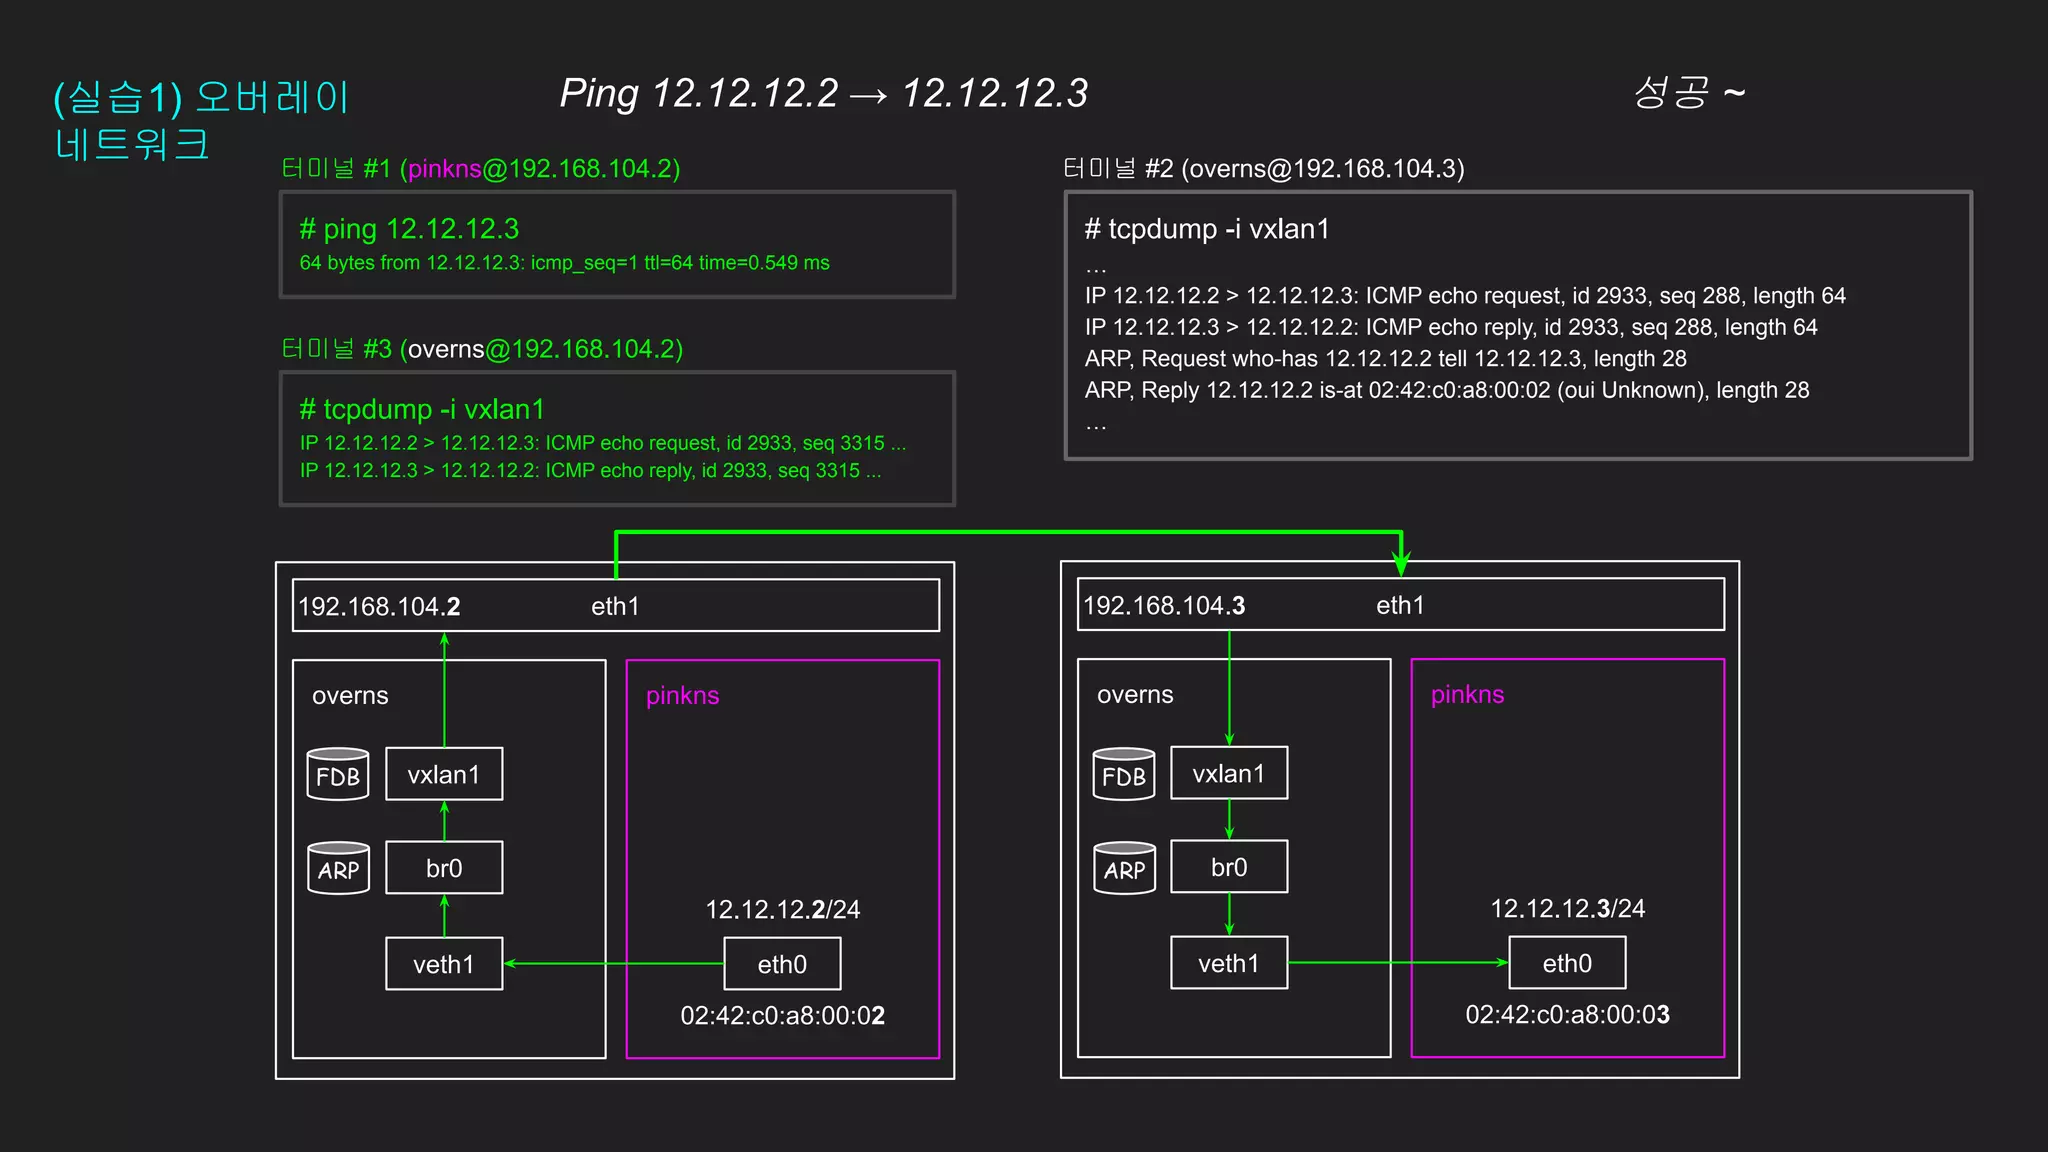Click the green arrowhead entering right eth1
Screen dimensions: 2048x1152
(x=1401, y=563)
